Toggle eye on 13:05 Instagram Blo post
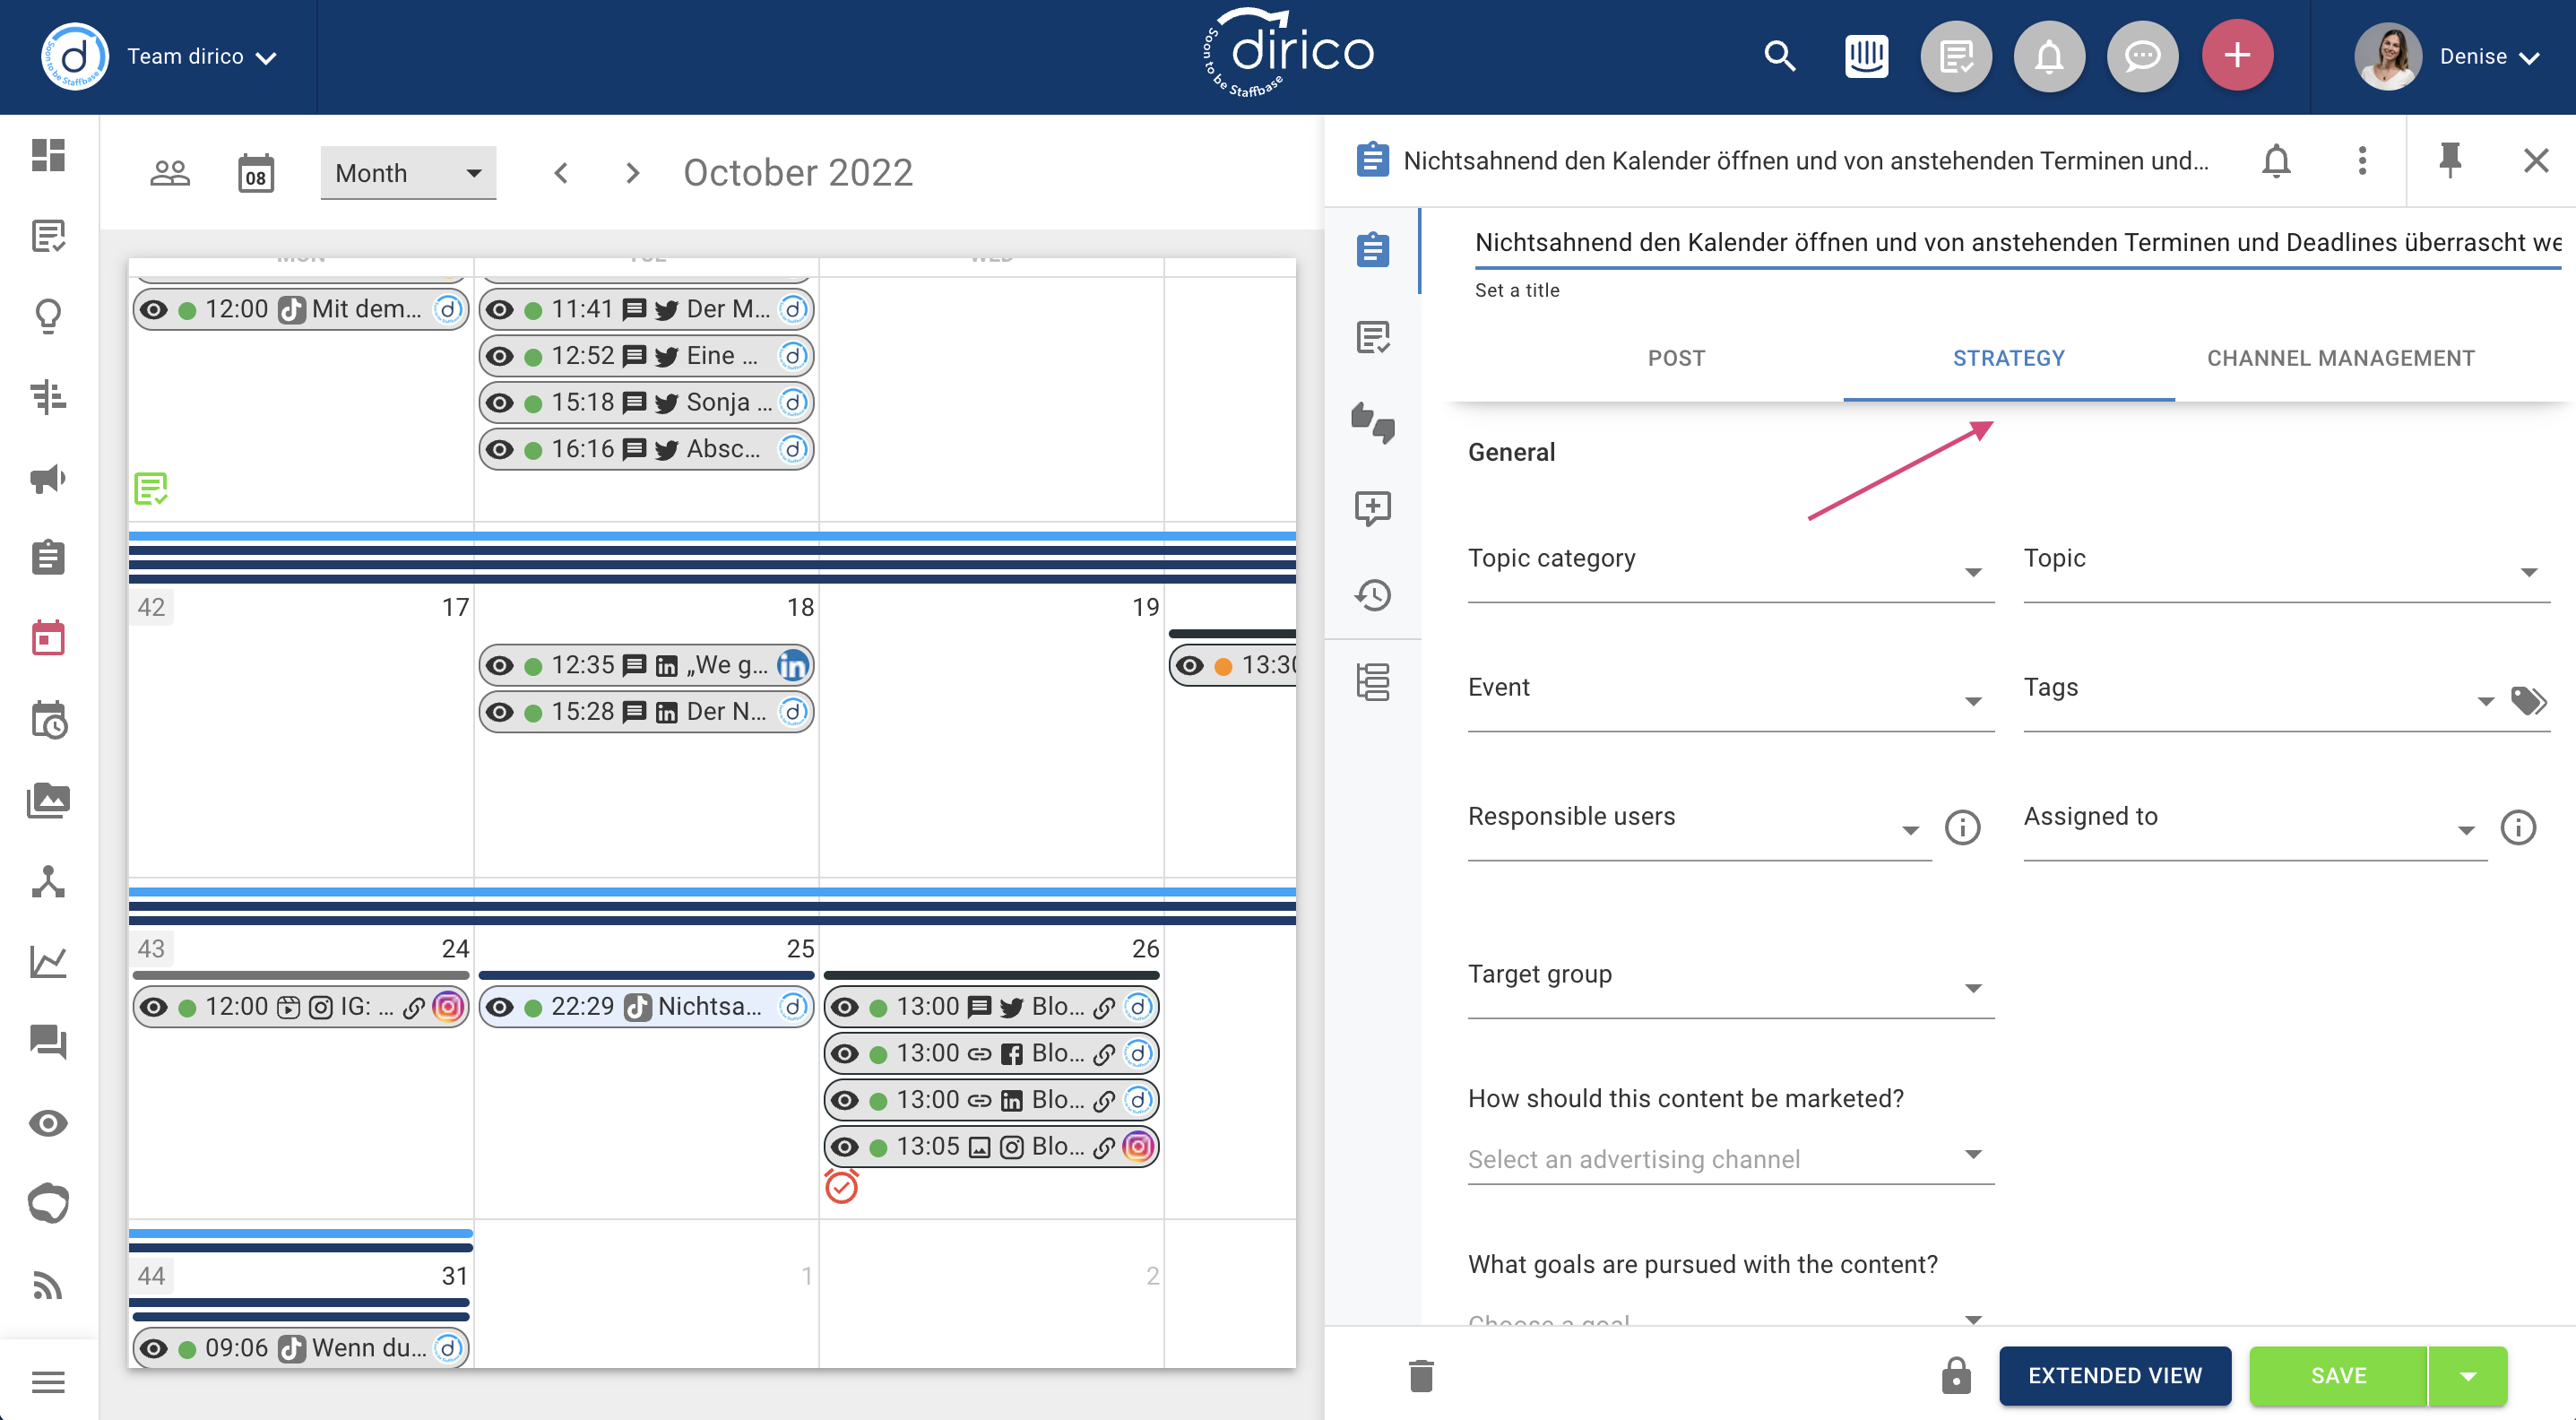This screenshot has height=1420, width=2576. pyautogui.click(x=845, y=1147)
